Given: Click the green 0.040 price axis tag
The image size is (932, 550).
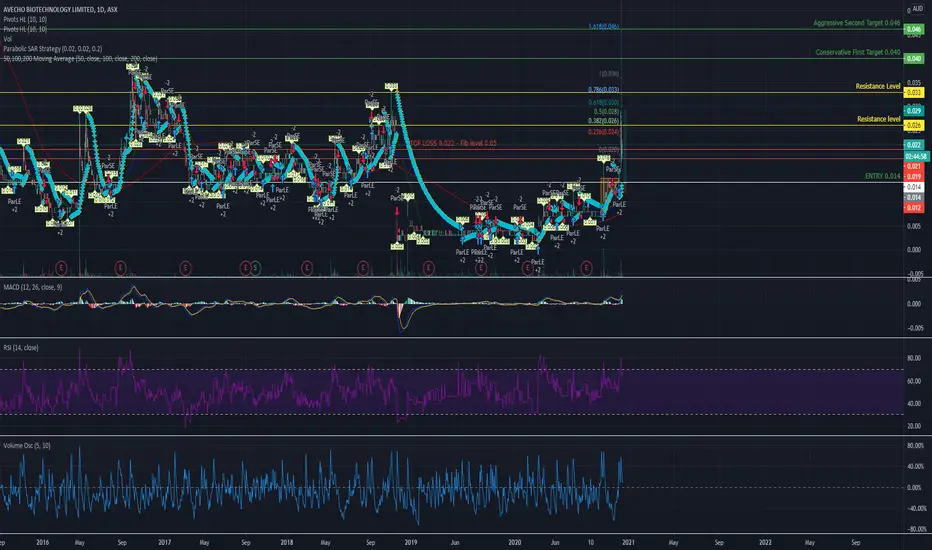Looking at the screenshot, I should point(914,58).
